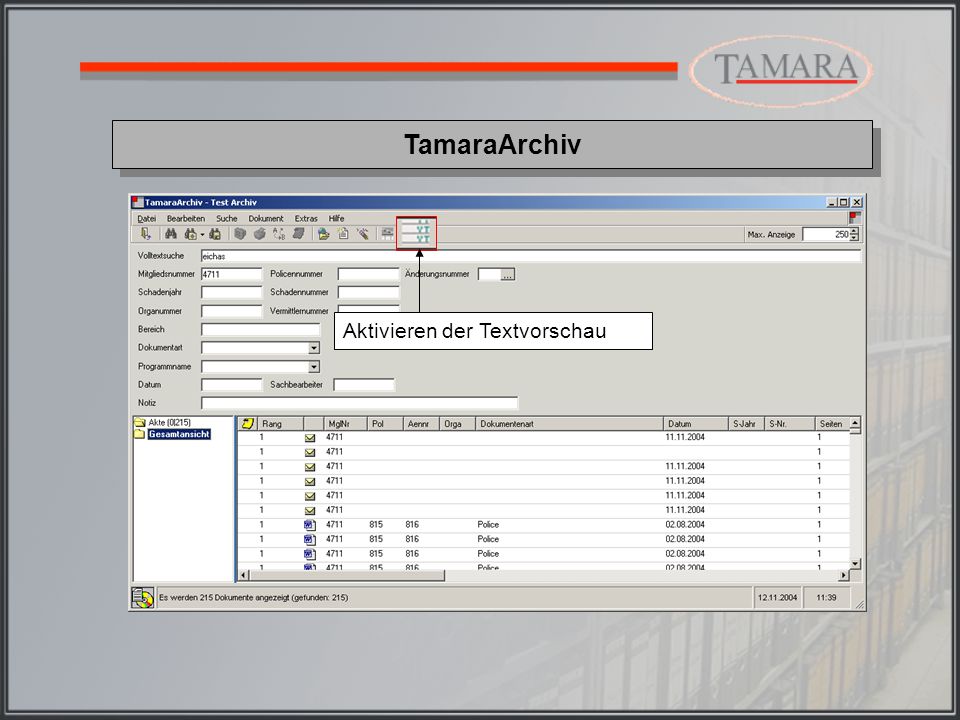
Task: Click the folder icon beside Gesamtansicht
Action: click(140, 434)
